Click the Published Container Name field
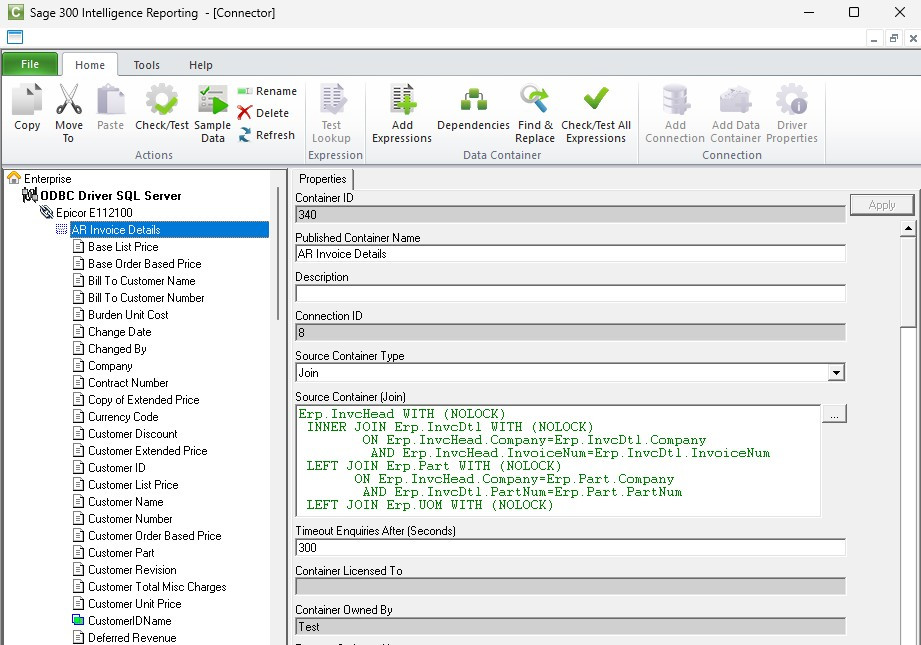Image resolution: width=921 pixels, height=645 pixels. coord(570,254)
